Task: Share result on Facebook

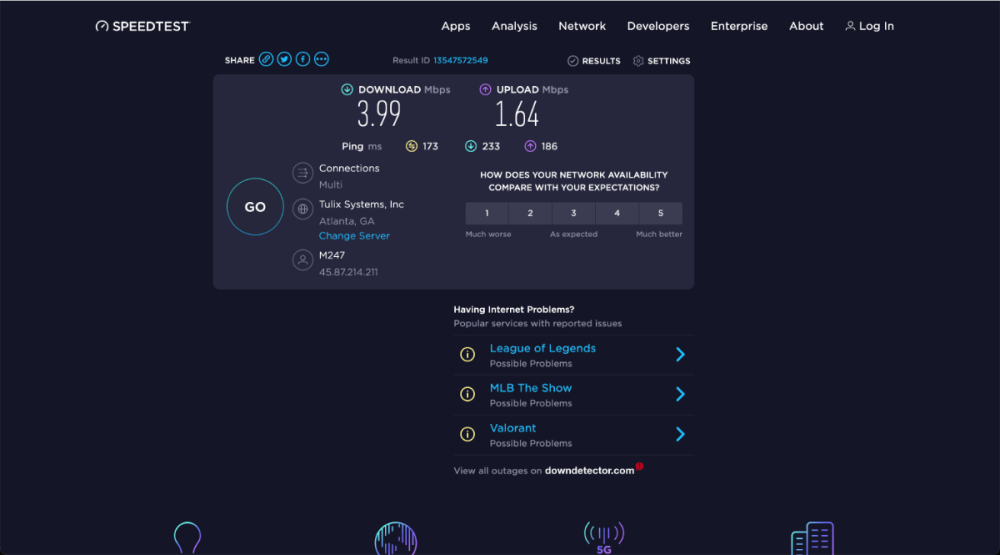Action: point(302,60)
